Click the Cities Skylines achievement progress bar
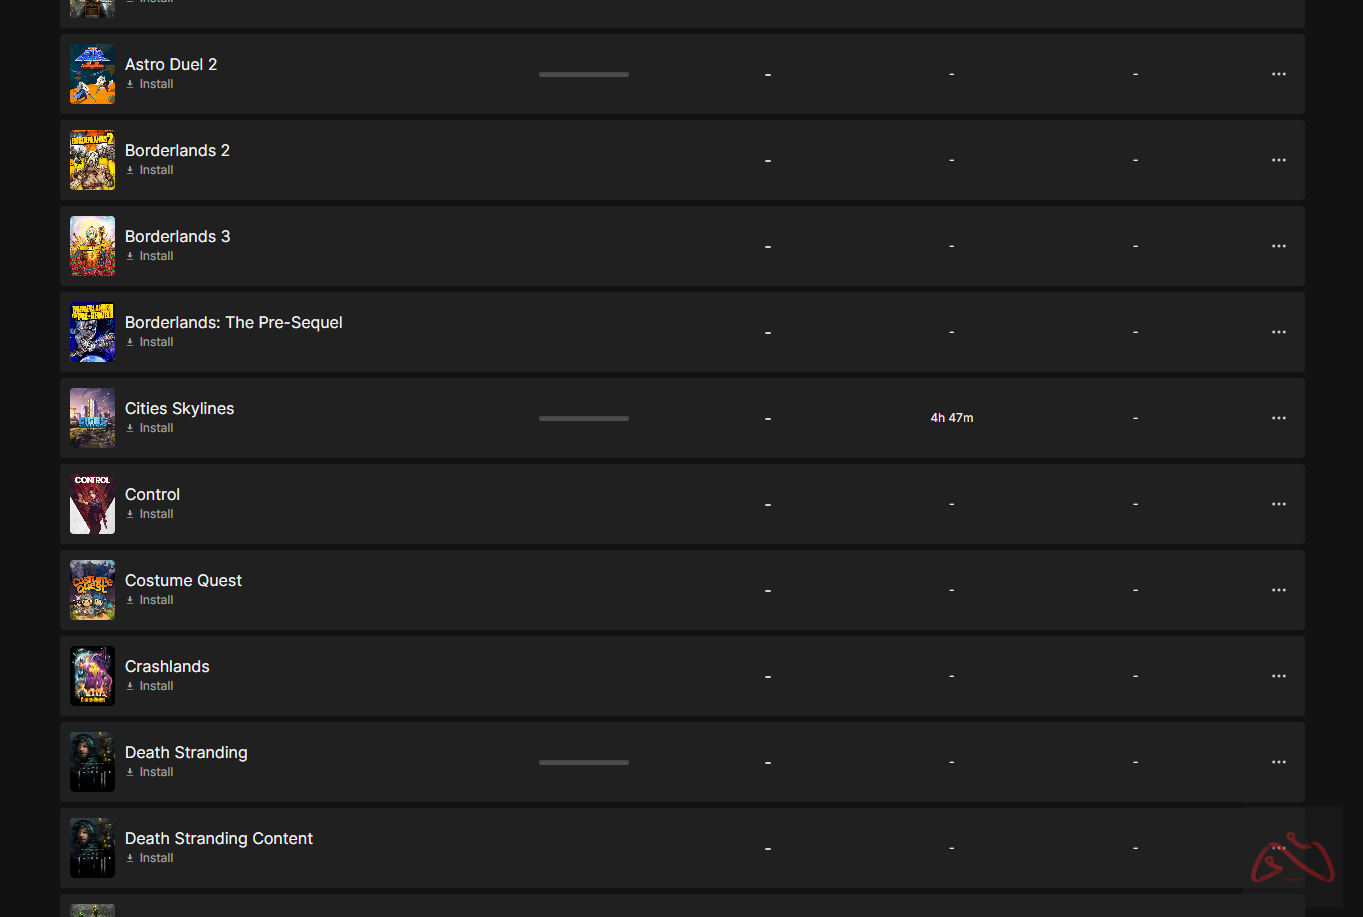The image size is (1363, 917). (584, 418)
